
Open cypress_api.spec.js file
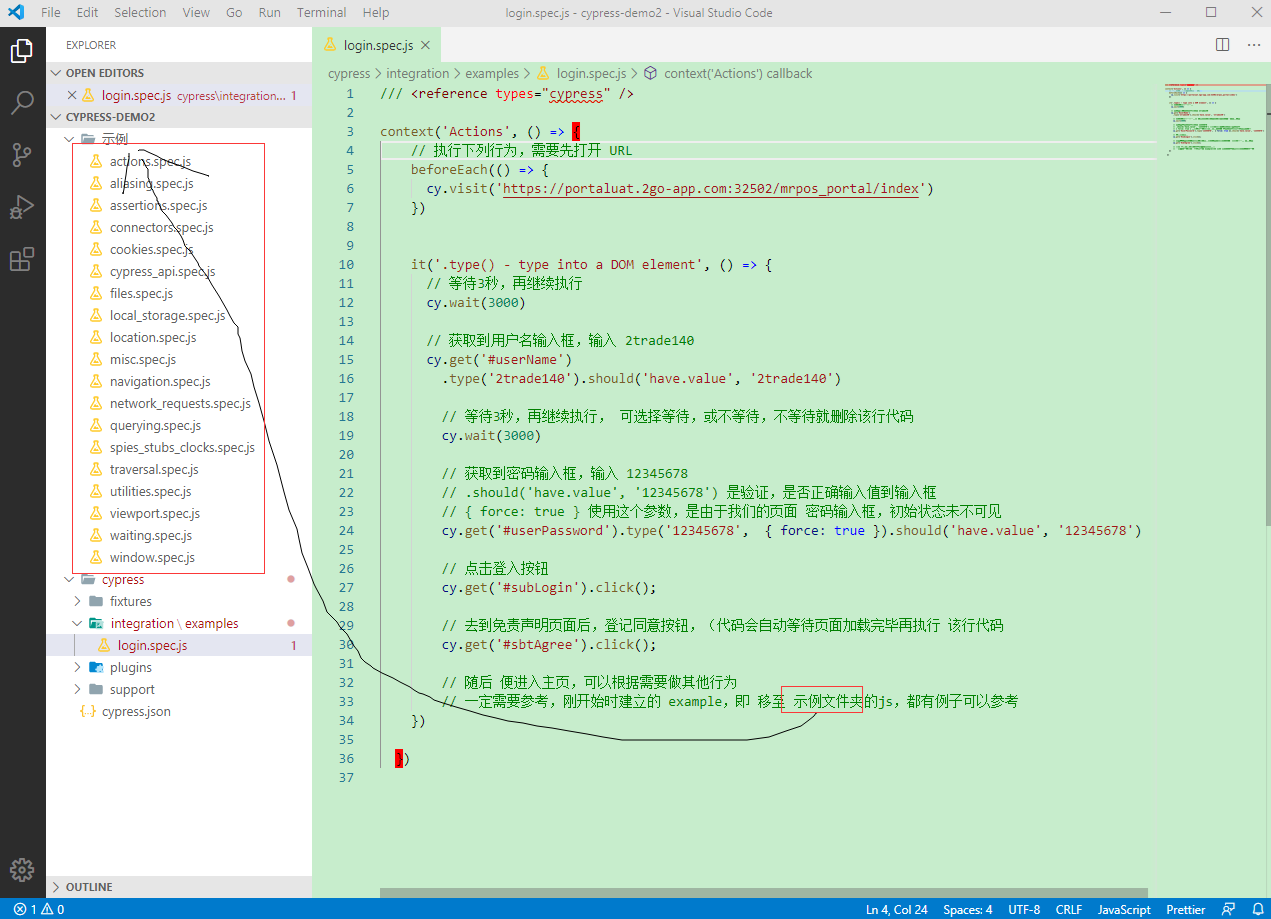pyautogui.click(x=162, y=271)
